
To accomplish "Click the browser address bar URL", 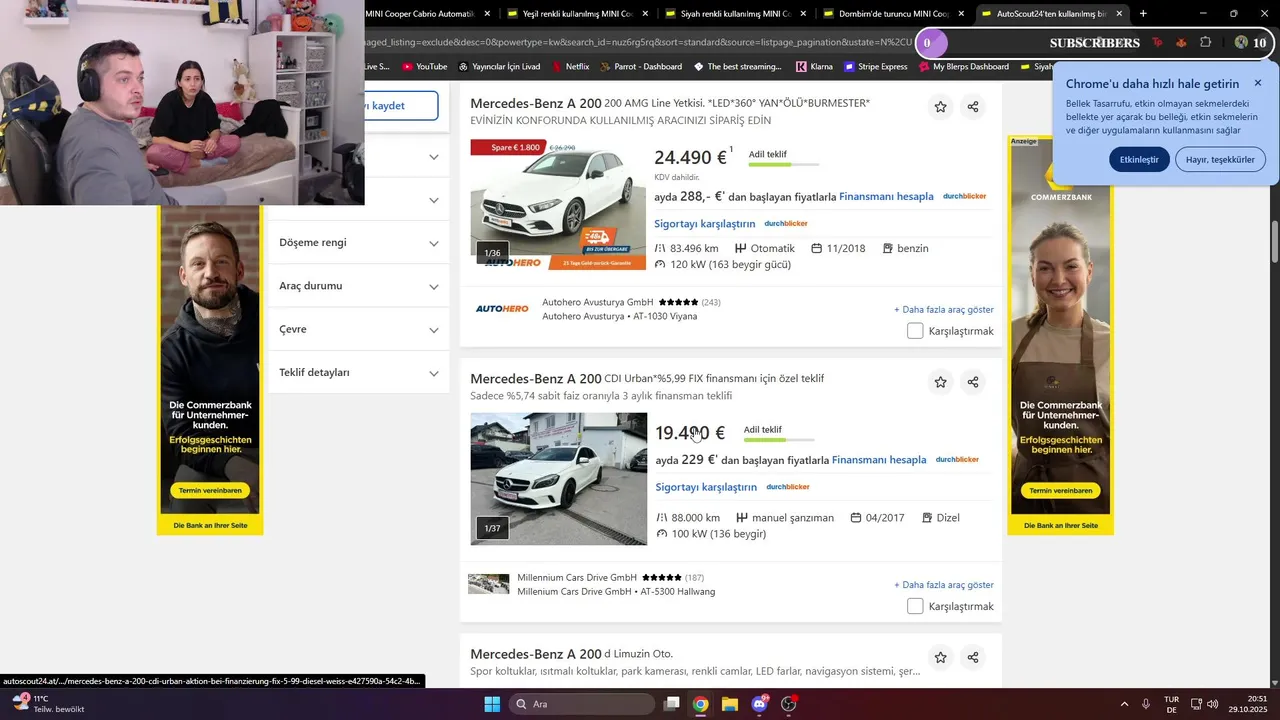I will coord(640,42).
